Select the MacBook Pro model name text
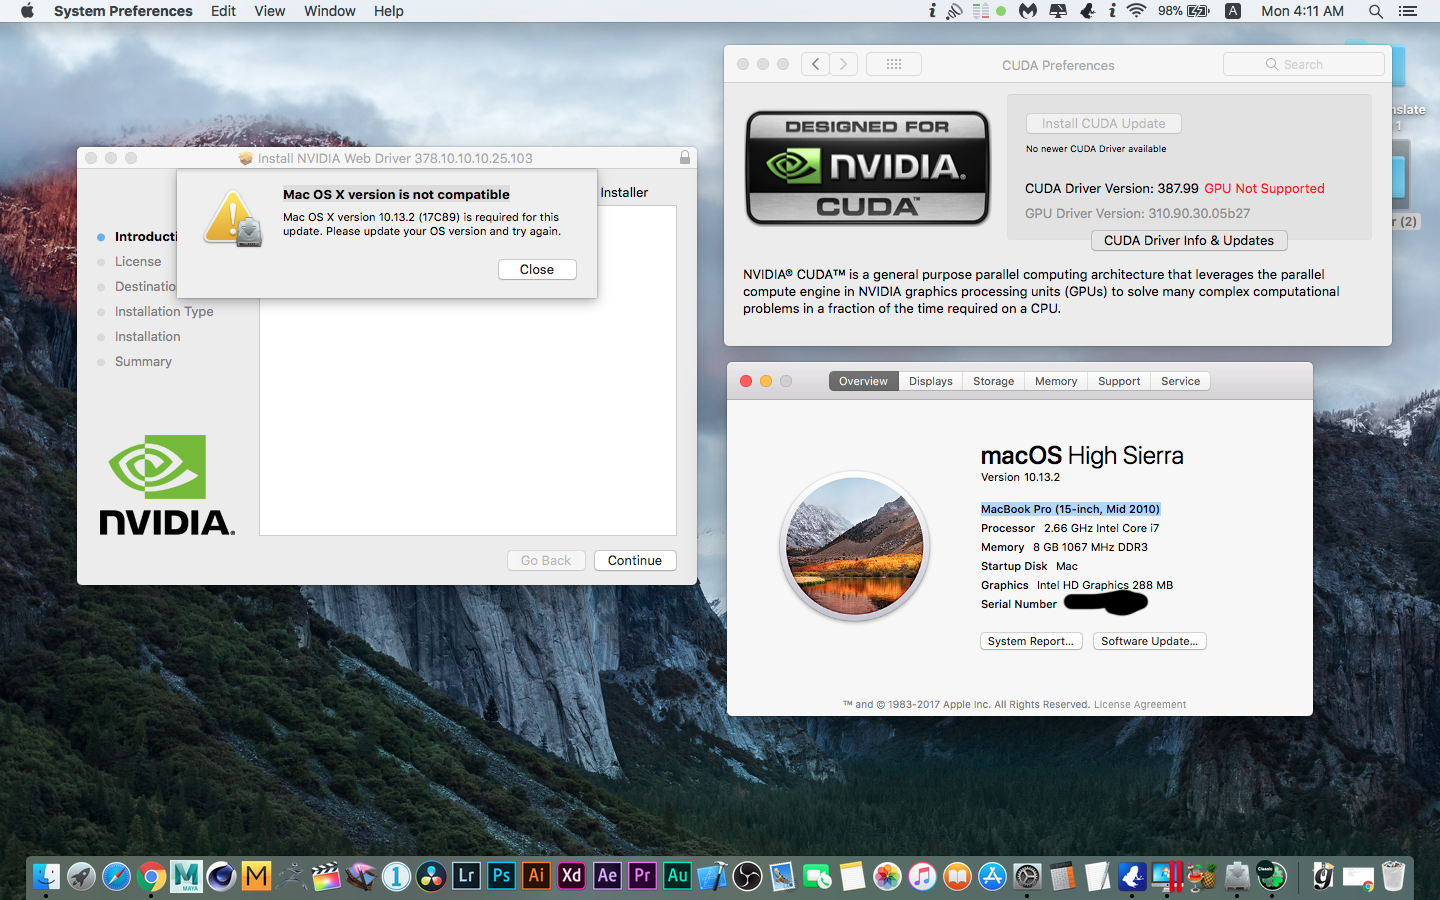 tap(1070, 509)
